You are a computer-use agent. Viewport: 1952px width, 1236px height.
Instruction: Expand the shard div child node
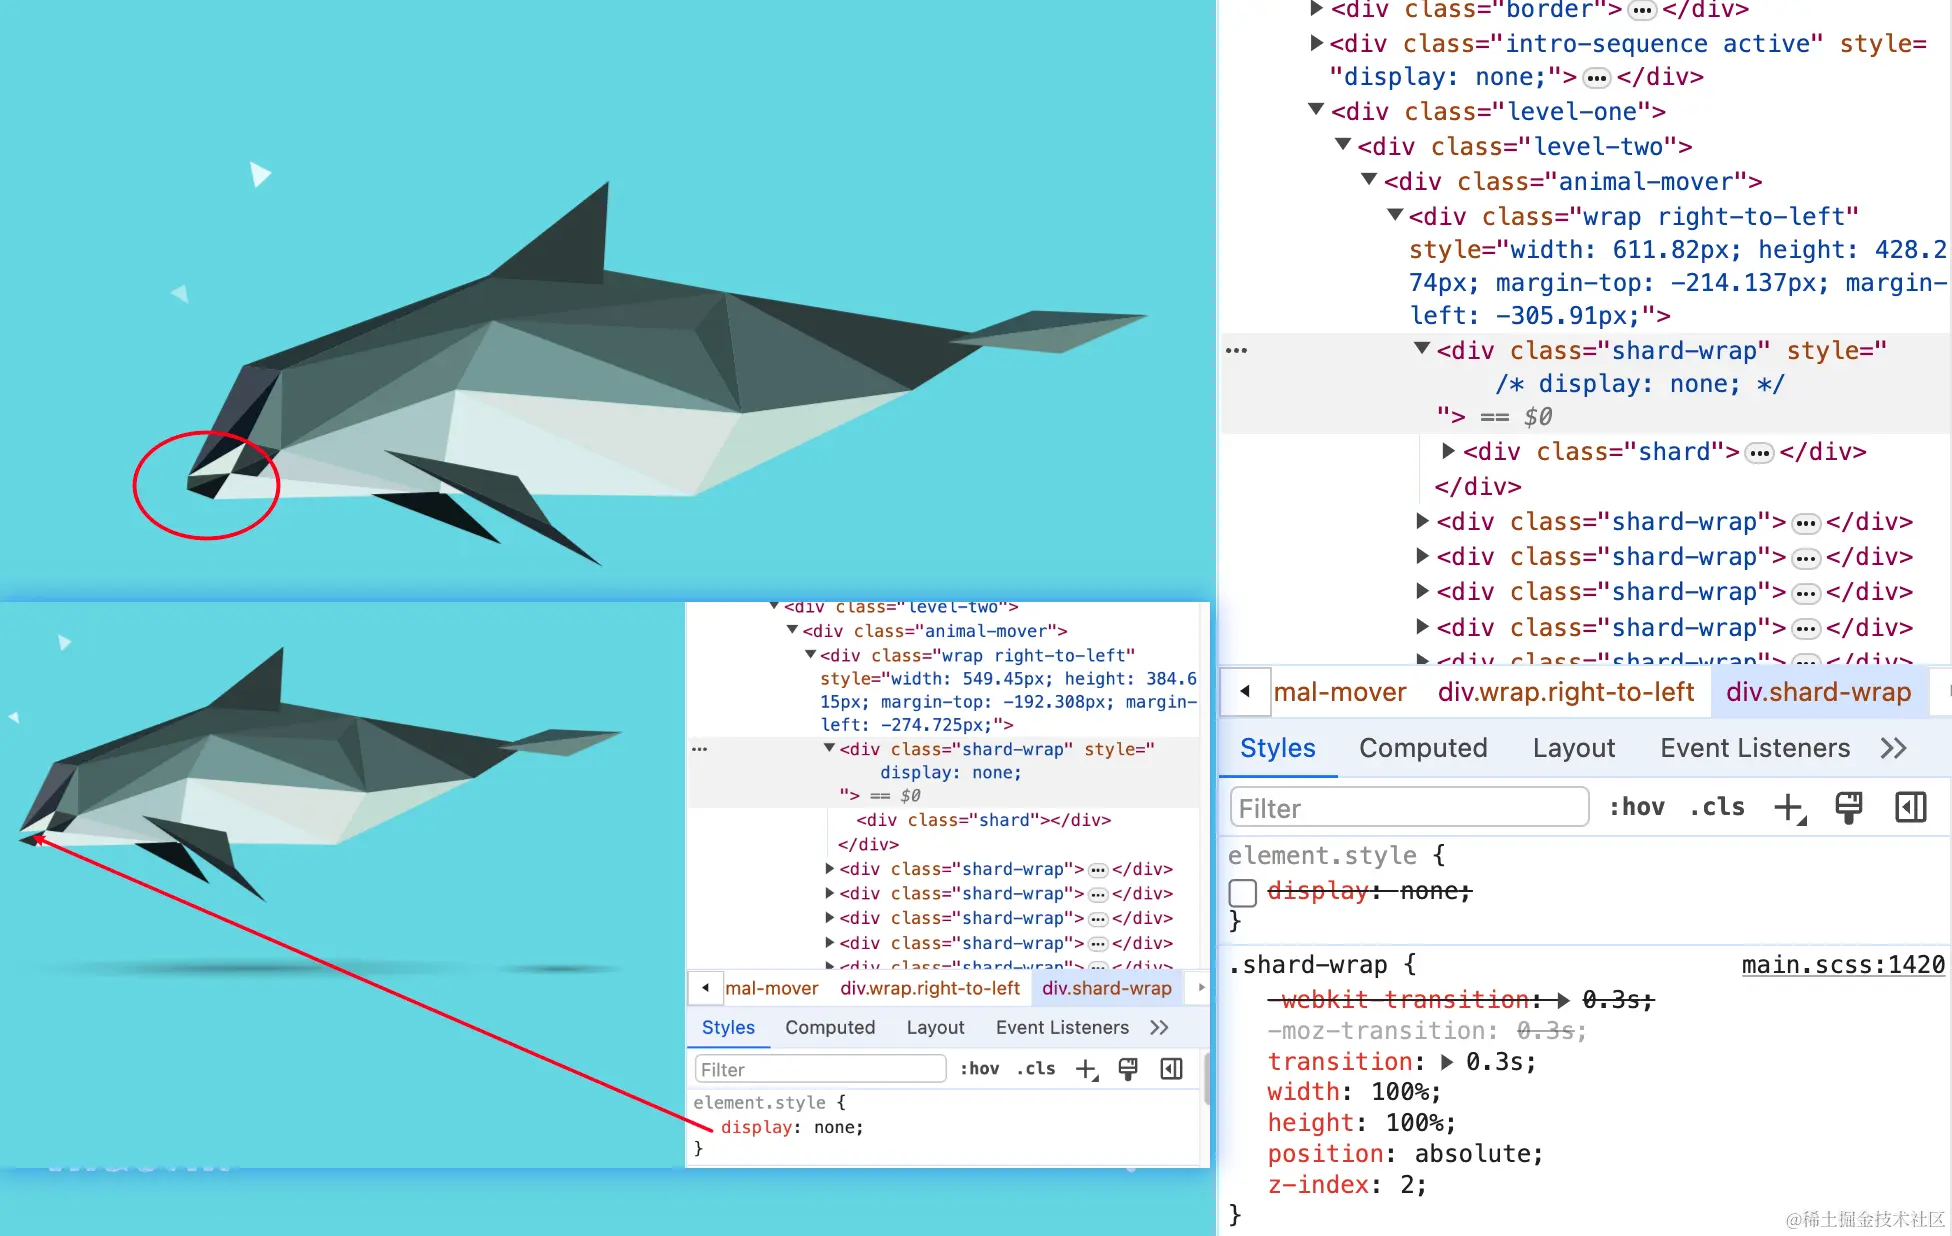1447,451
